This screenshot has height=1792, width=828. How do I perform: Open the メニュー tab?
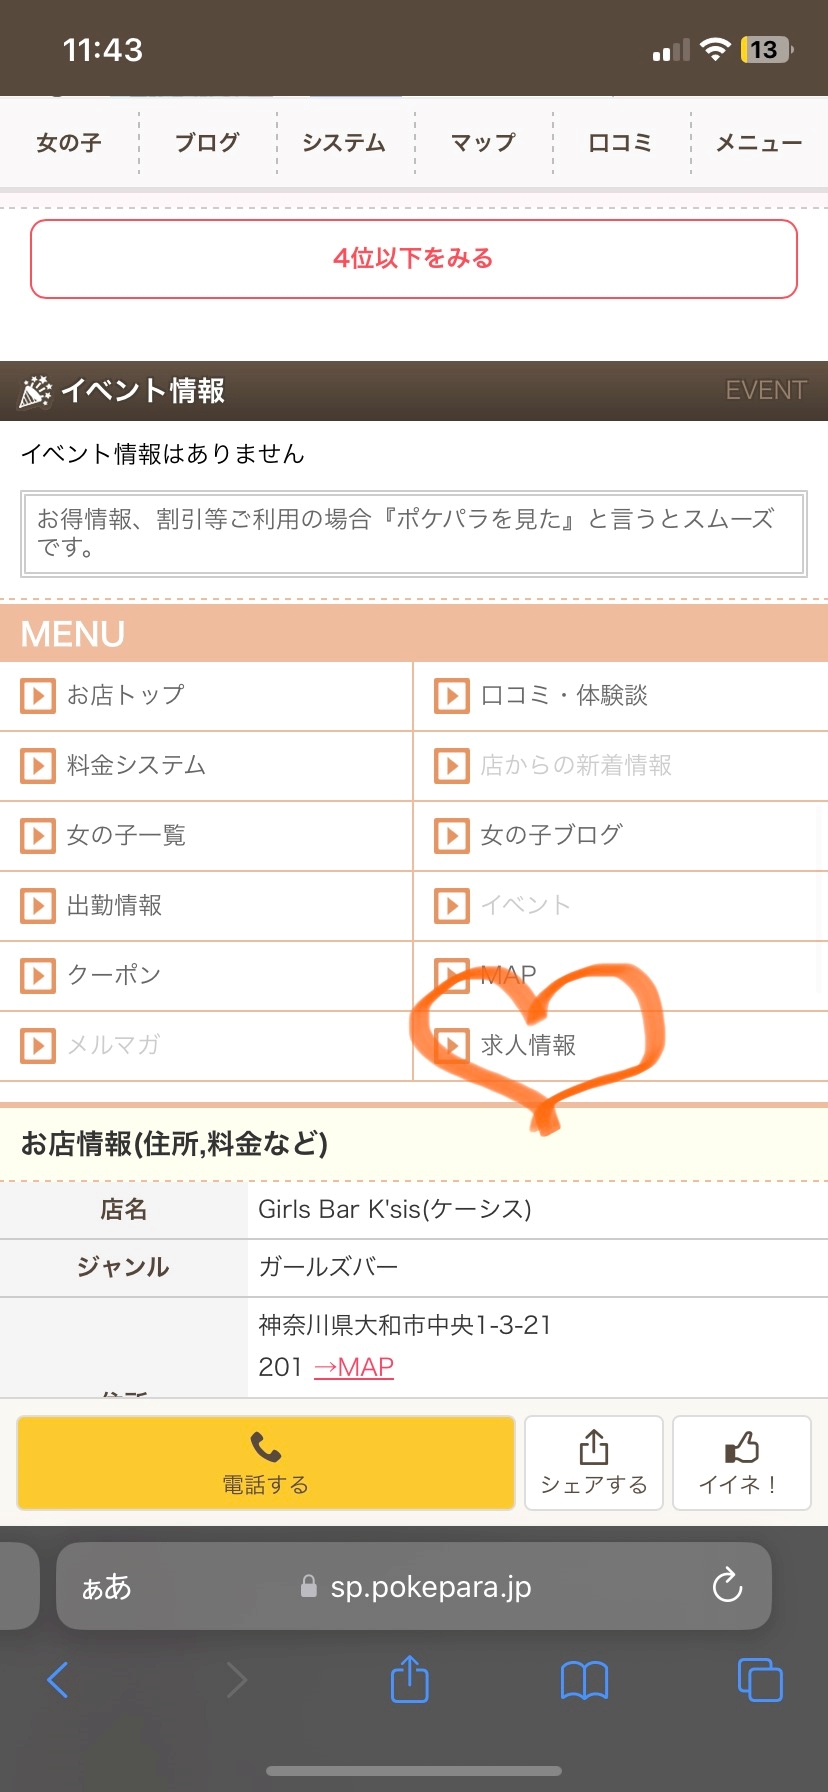pos(758,143)
